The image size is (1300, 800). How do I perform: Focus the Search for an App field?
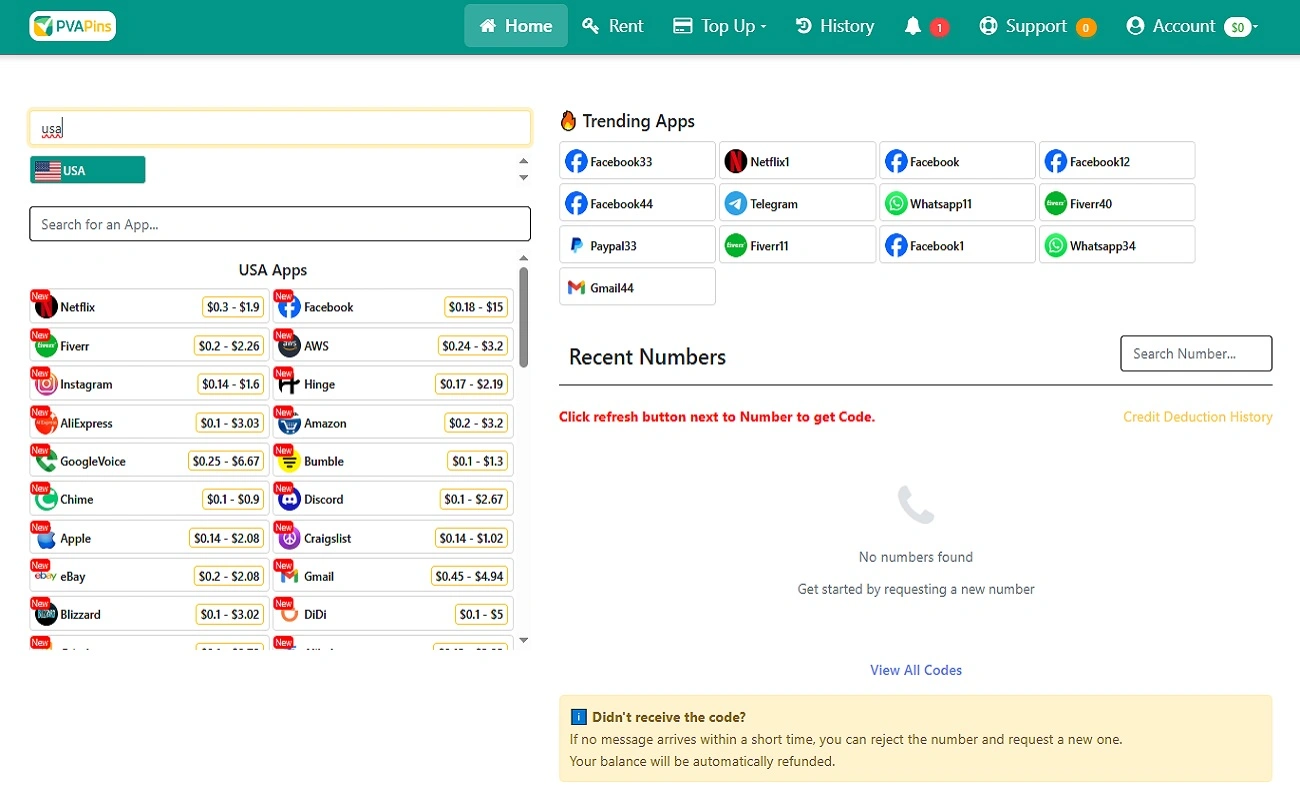pos(280,224)
